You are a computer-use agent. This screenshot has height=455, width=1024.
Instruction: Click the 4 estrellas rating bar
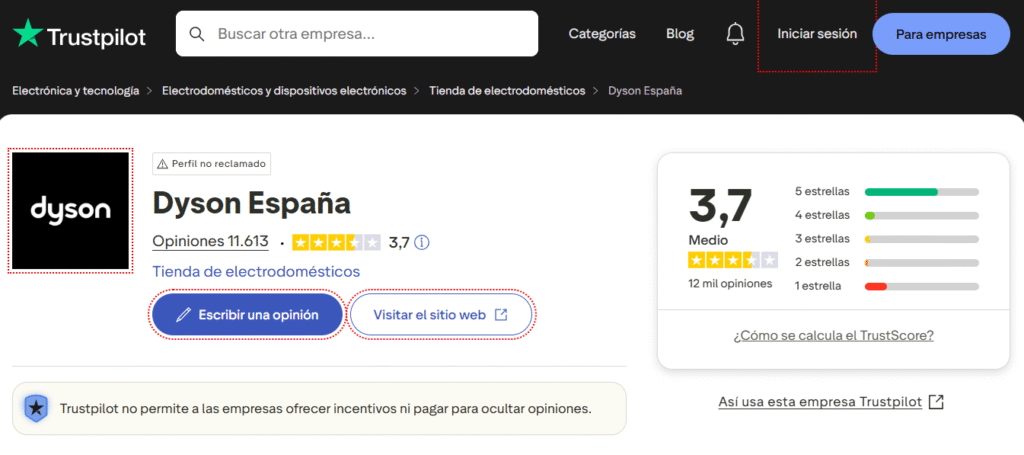click(x=921, y=215)
